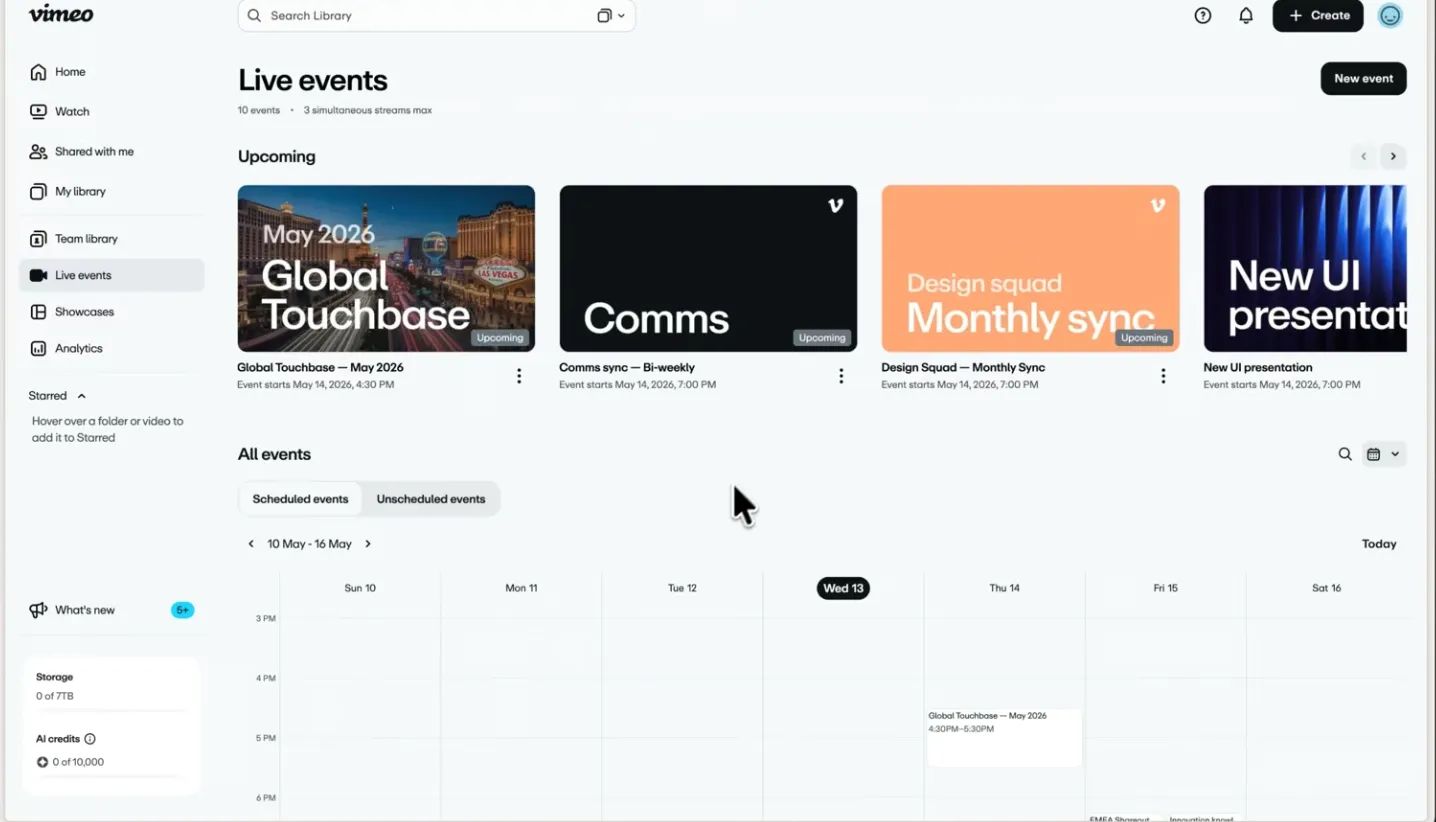1436x822 pixels.
Task: Open three-dot menu for Design Squad event
Action: pos(1162,376)
